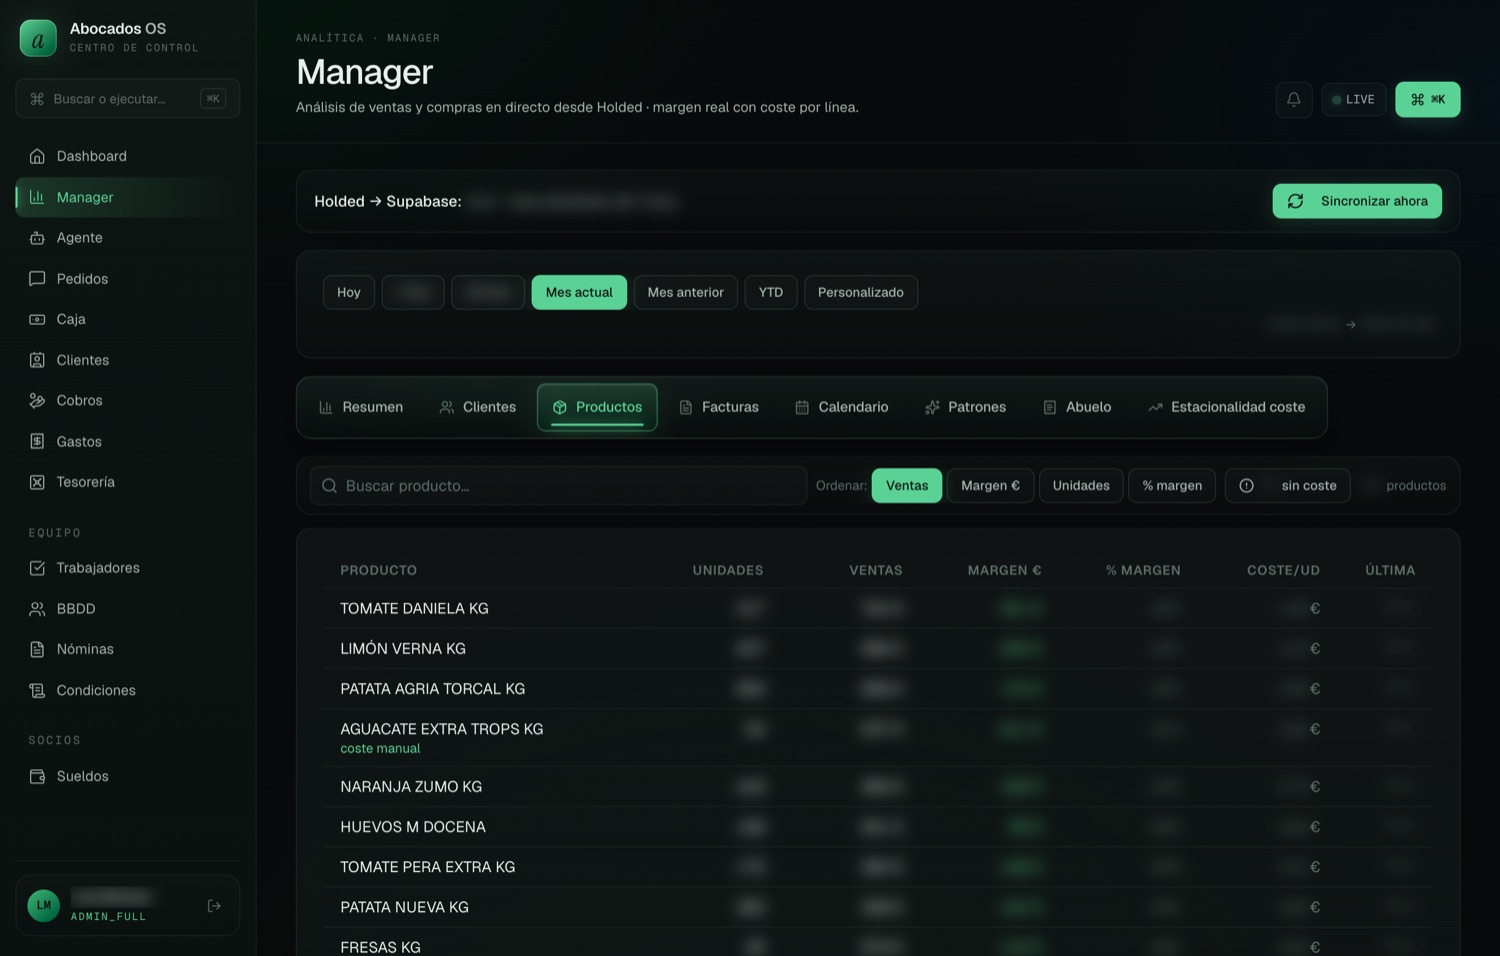This screenshot has width=1500, height=956.
Task: Select the LIMÓN VERNA KG row
Action: 879,648
